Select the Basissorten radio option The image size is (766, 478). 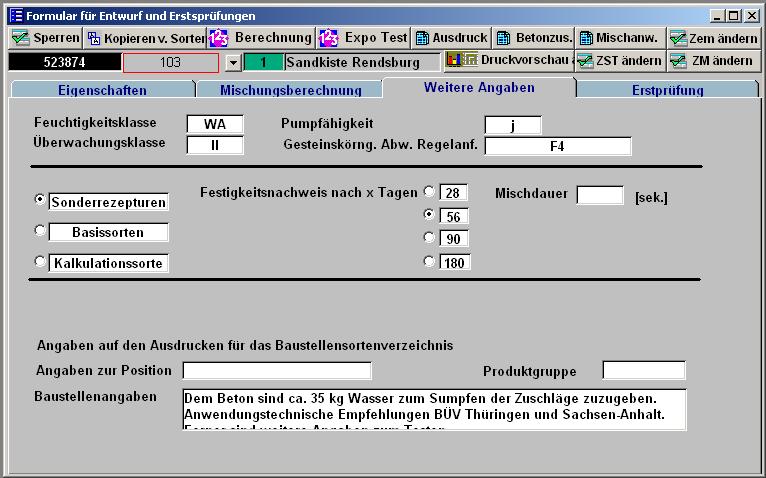(41, 231)
